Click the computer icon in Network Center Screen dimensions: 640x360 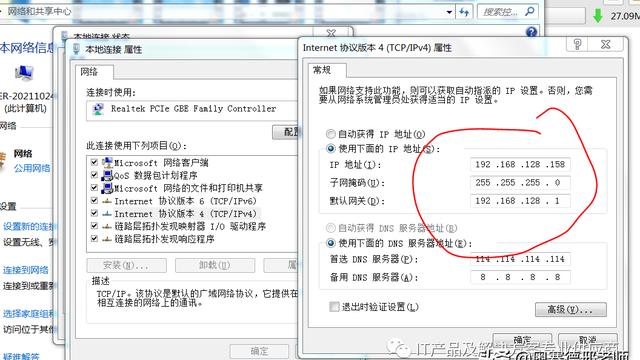(24, 73)
